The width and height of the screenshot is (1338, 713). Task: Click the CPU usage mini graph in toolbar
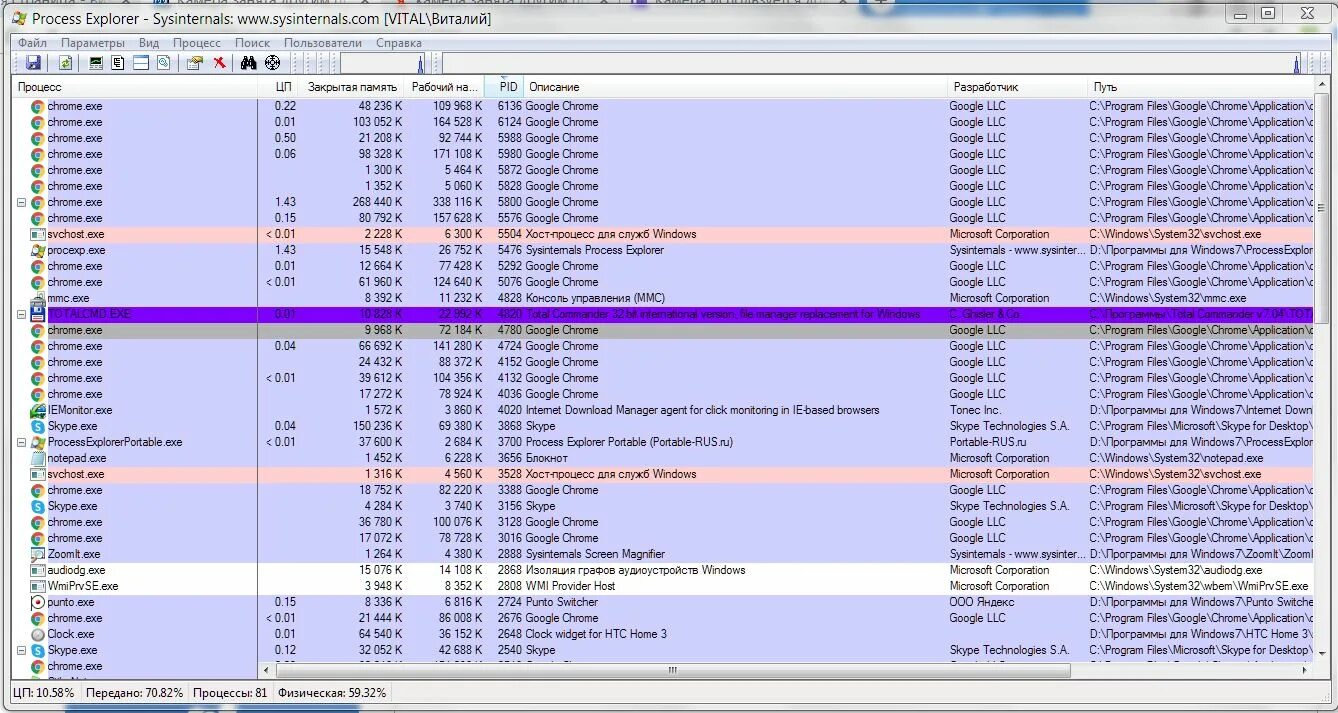click(384, 63)
